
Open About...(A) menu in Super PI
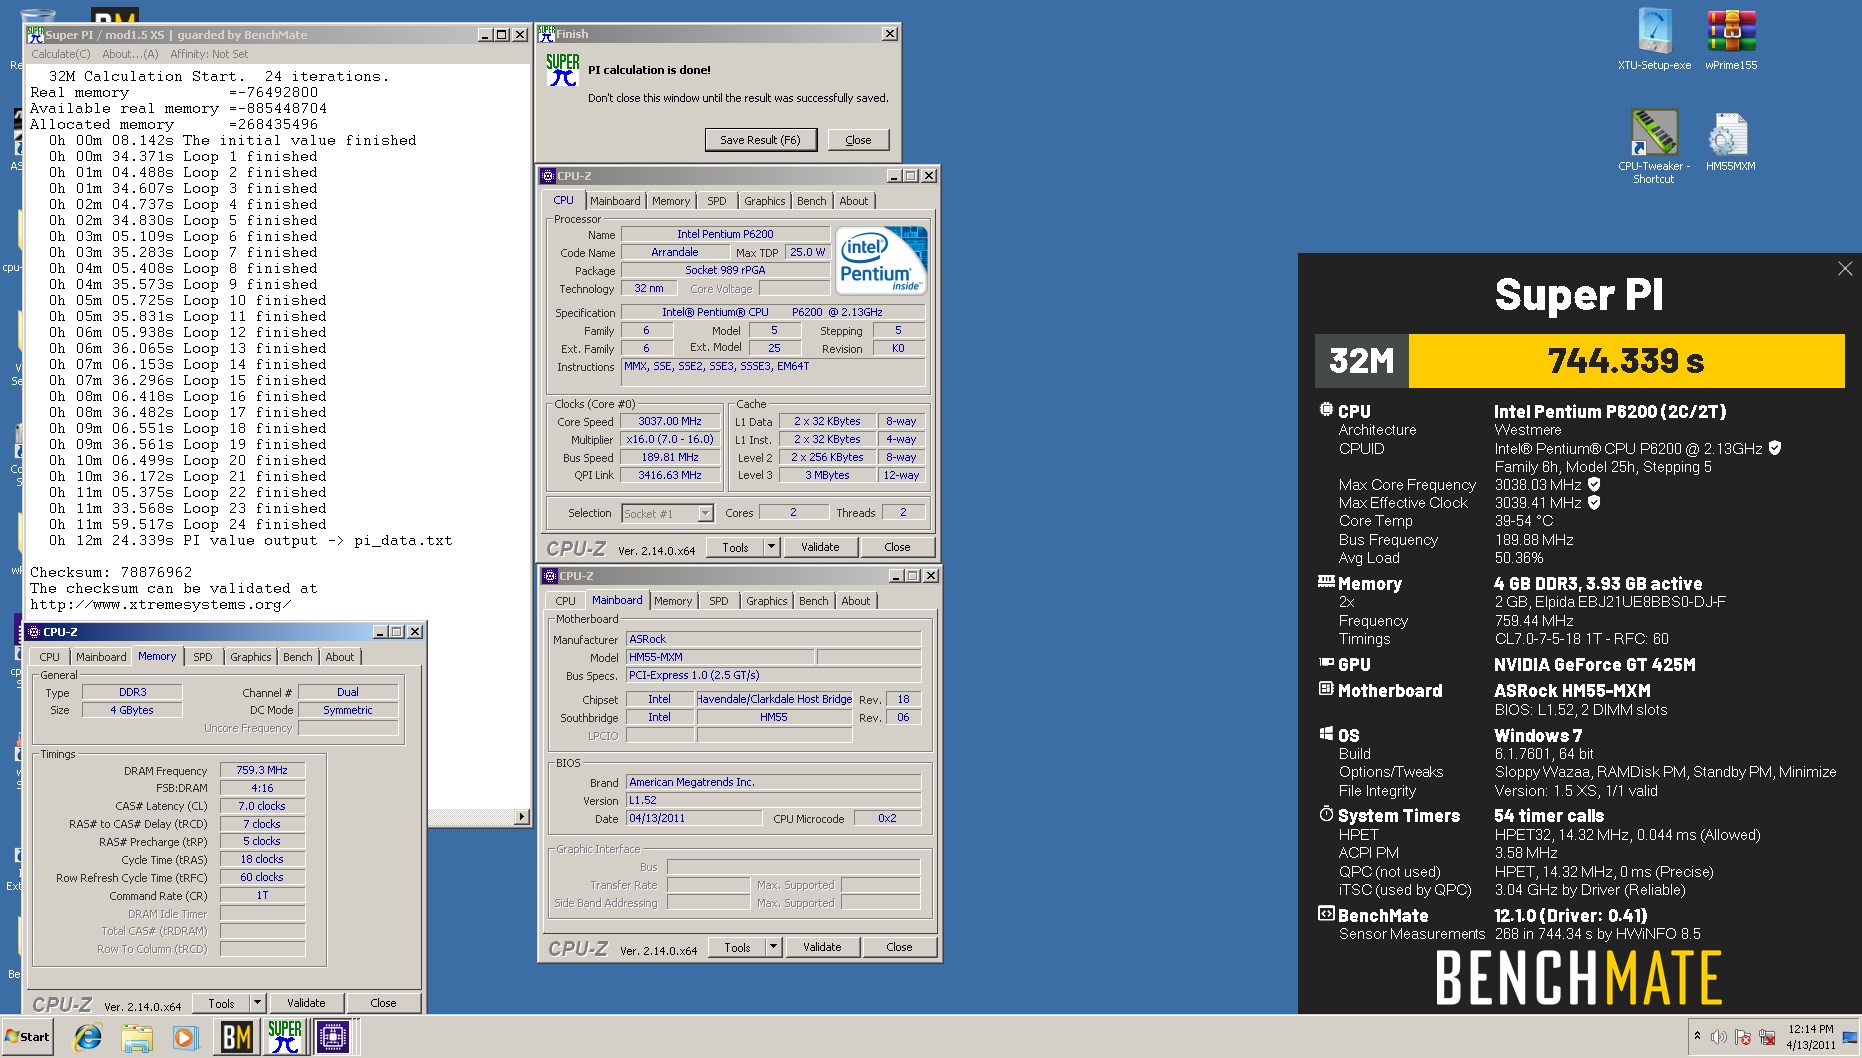pos(130,54)
